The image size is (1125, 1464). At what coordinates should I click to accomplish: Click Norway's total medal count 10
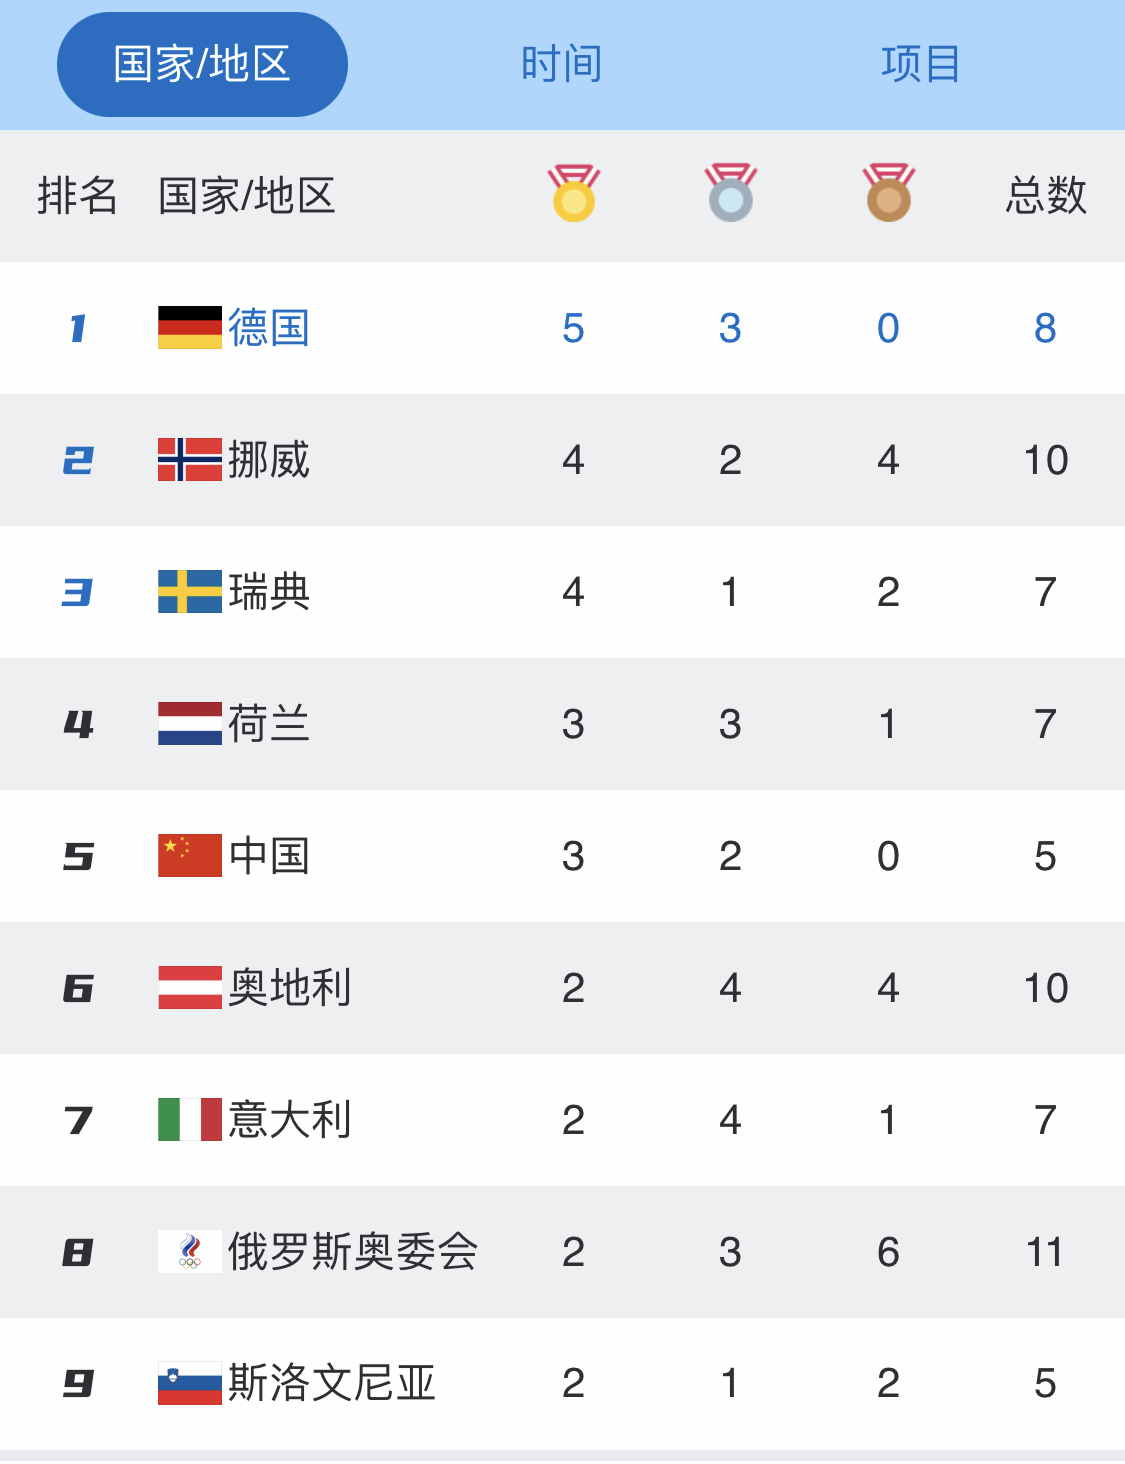pyautogui.click(x=1046, y=460)
